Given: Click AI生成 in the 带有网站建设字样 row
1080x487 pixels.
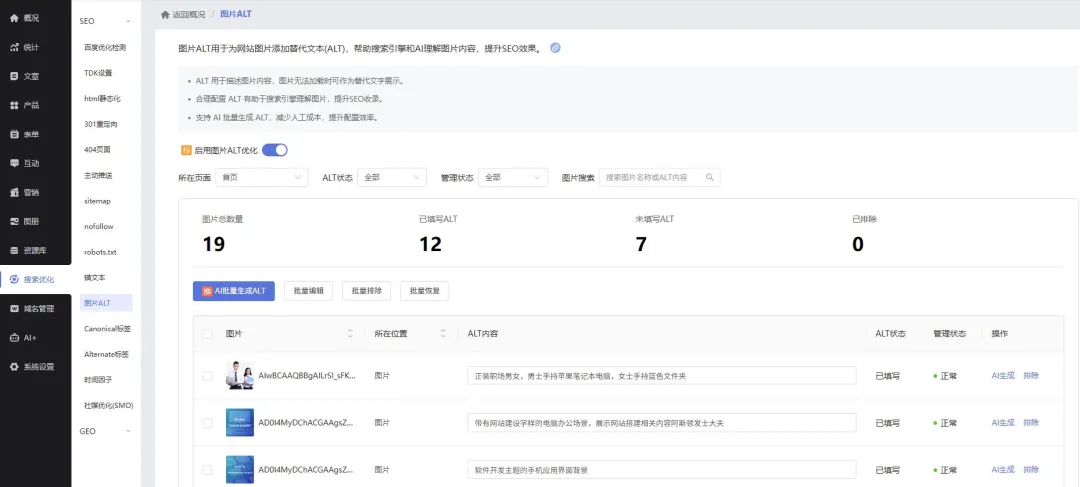Looking at the screenshot, I should tap(1003, 422).
